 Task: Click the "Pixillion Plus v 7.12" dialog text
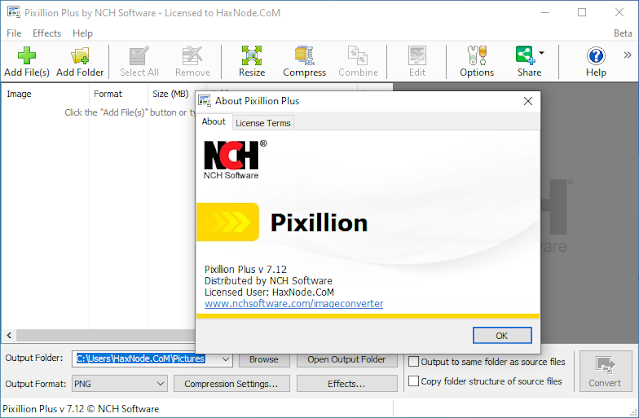(245, 269)
